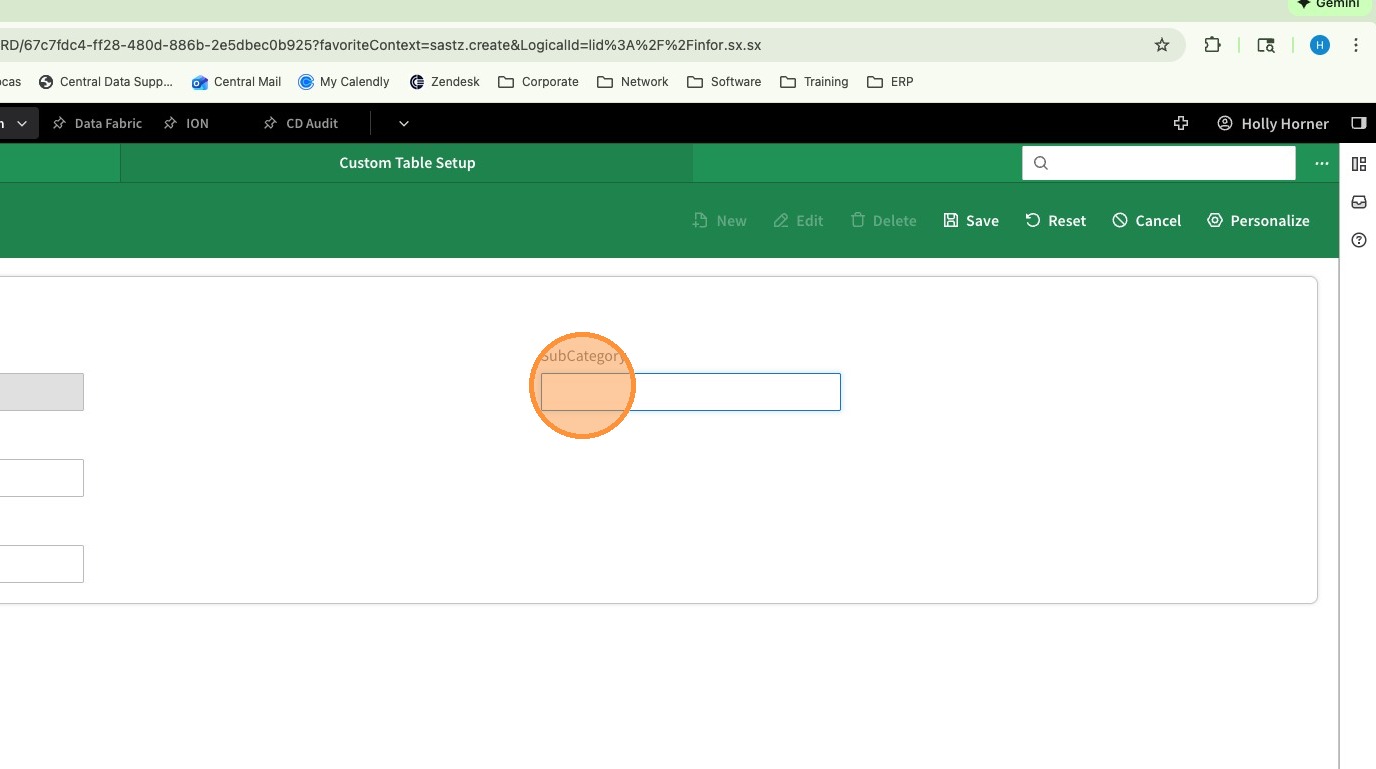This screenshot has width=1376, height=769.
Task: Open the Central Mail bookmark
Action: pos(237,82)
